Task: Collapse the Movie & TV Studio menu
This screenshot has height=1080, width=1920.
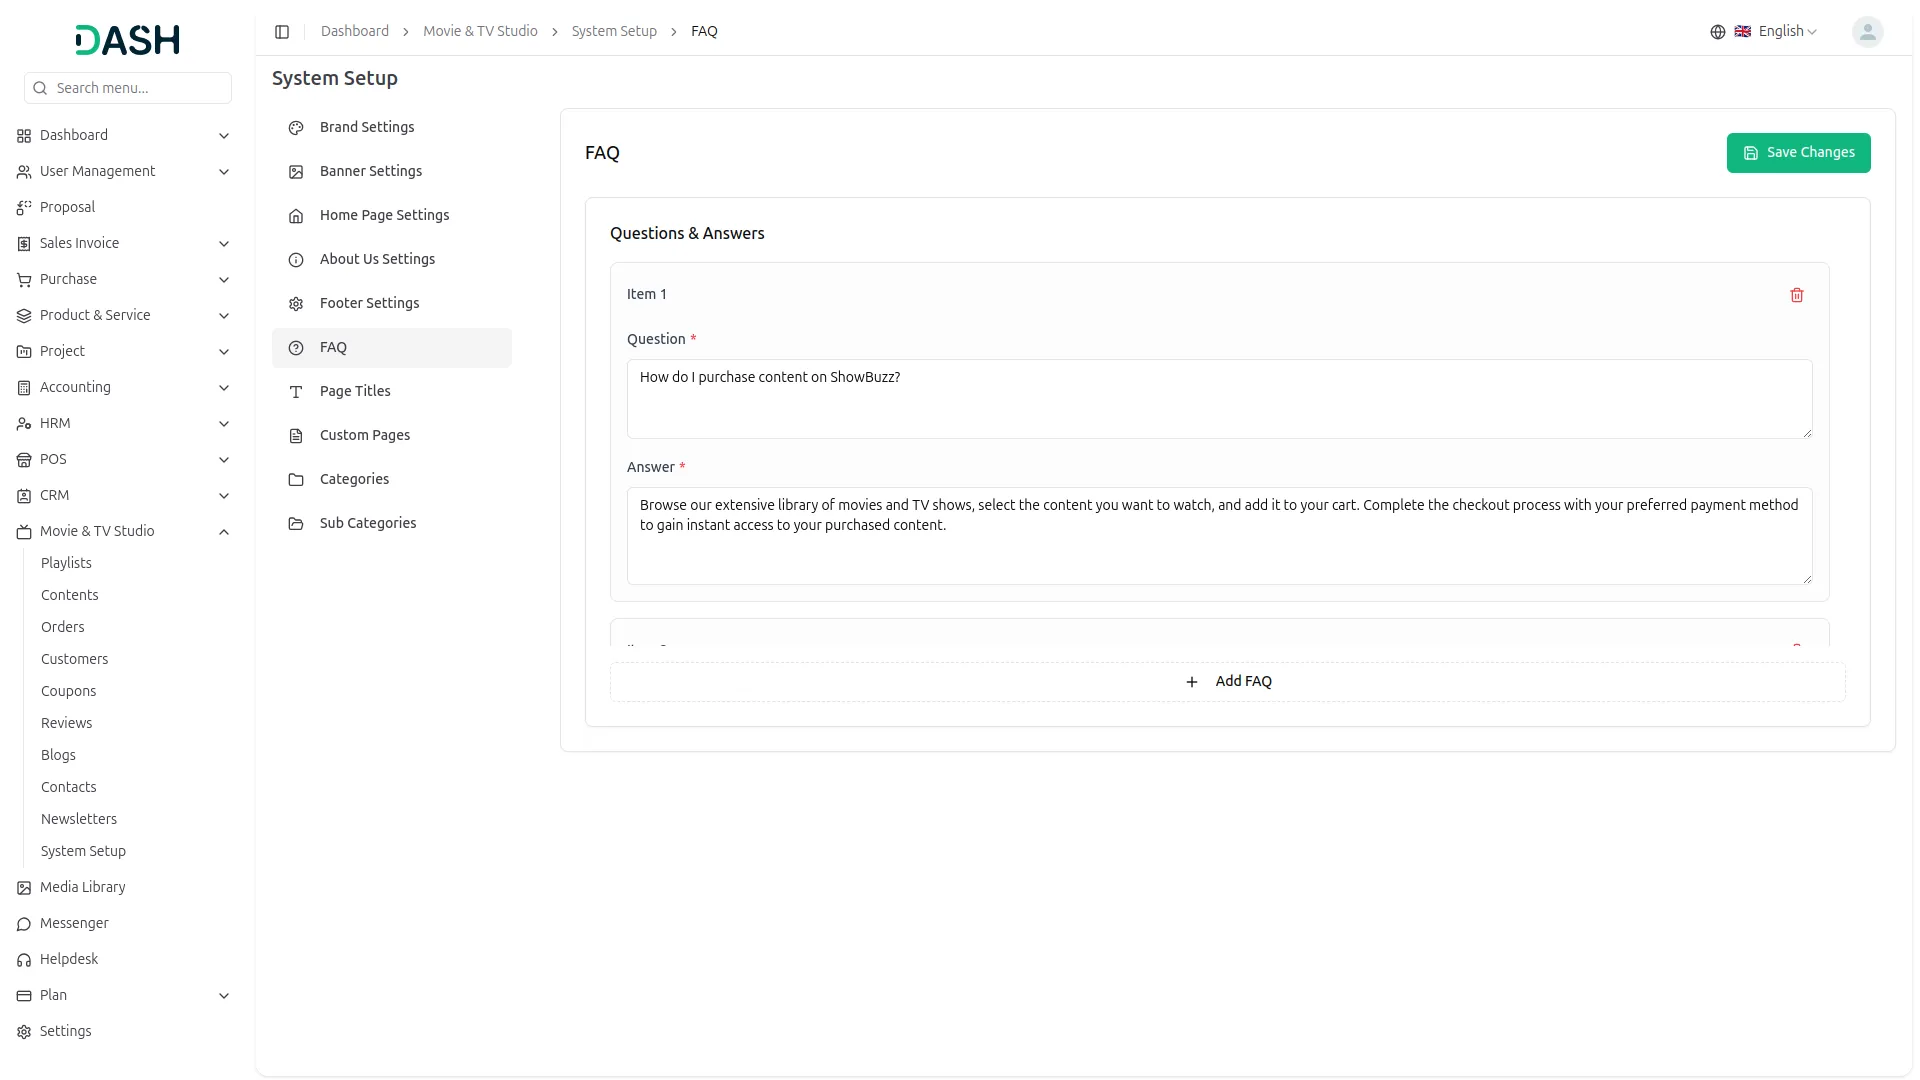Action: (224, 532)
